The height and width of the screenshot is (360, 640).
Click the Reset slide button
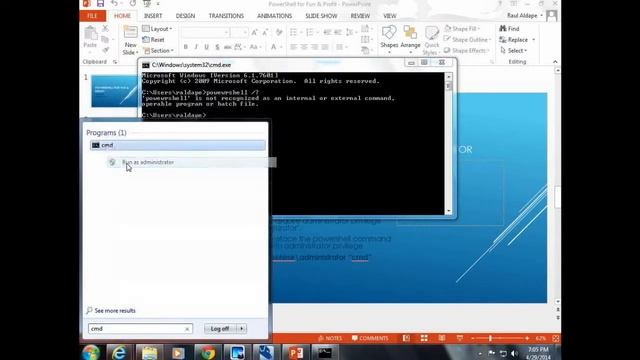click(153, 40)
